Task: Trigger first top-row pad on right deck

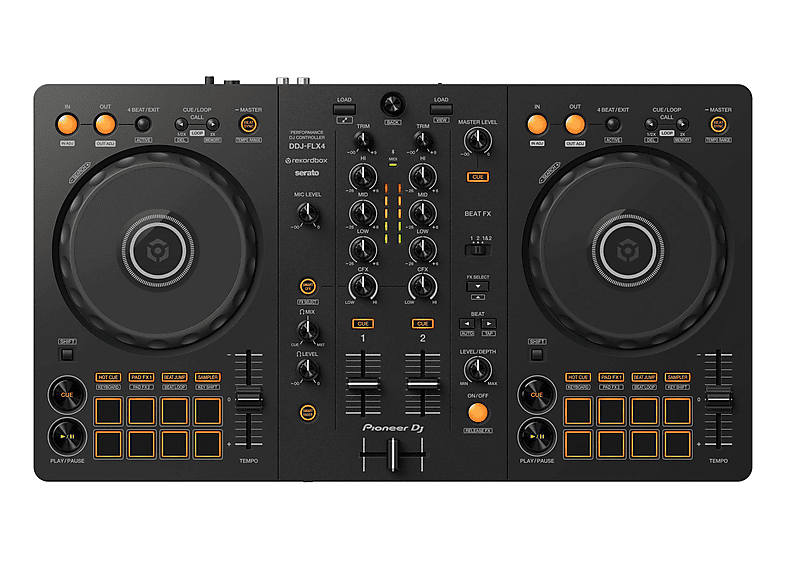Action: [578, 411]
